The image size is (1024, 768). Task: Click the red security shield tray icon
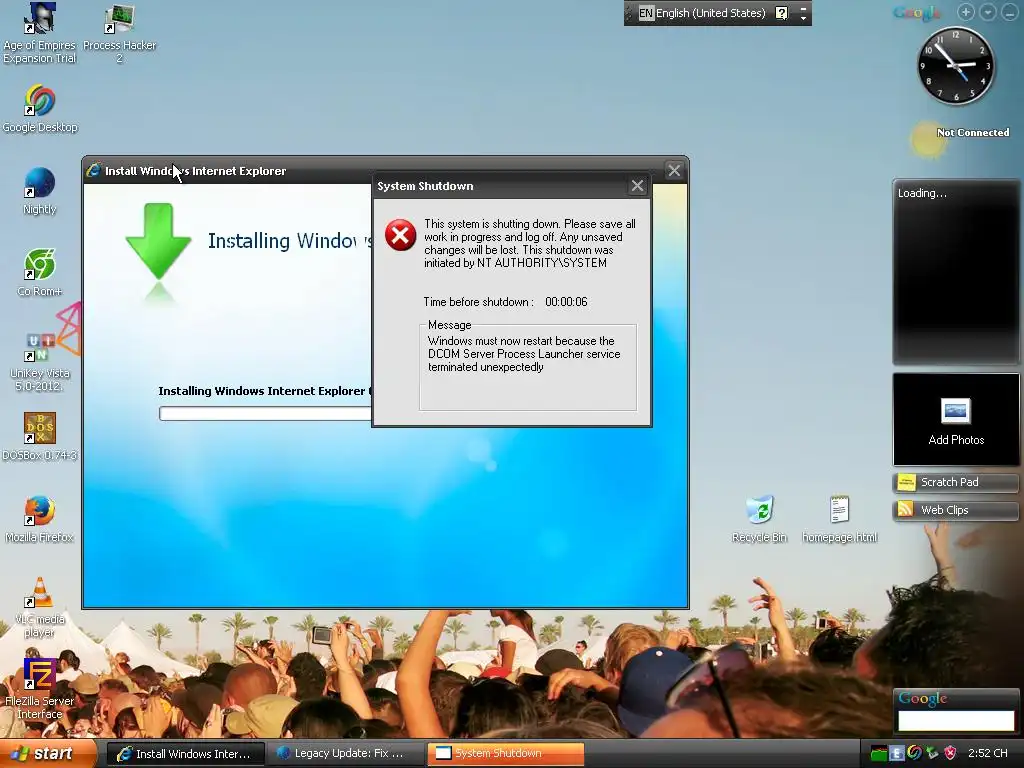coord(950,754)
